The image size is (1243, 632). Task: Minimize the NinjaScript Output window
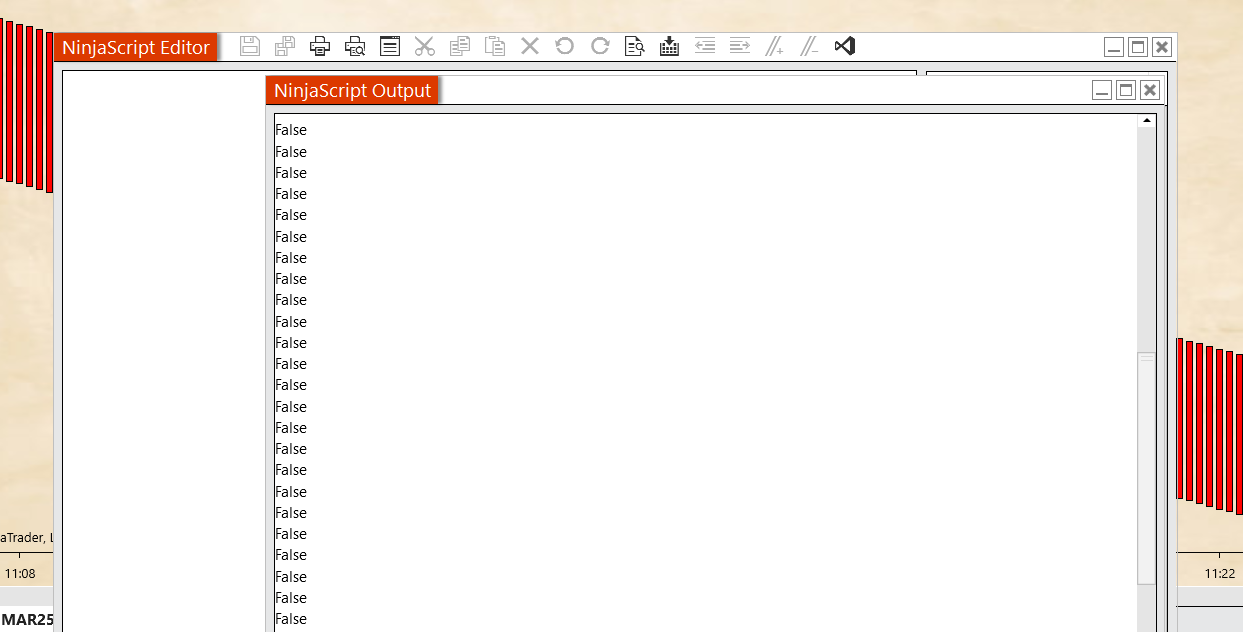pos(1102,91)
